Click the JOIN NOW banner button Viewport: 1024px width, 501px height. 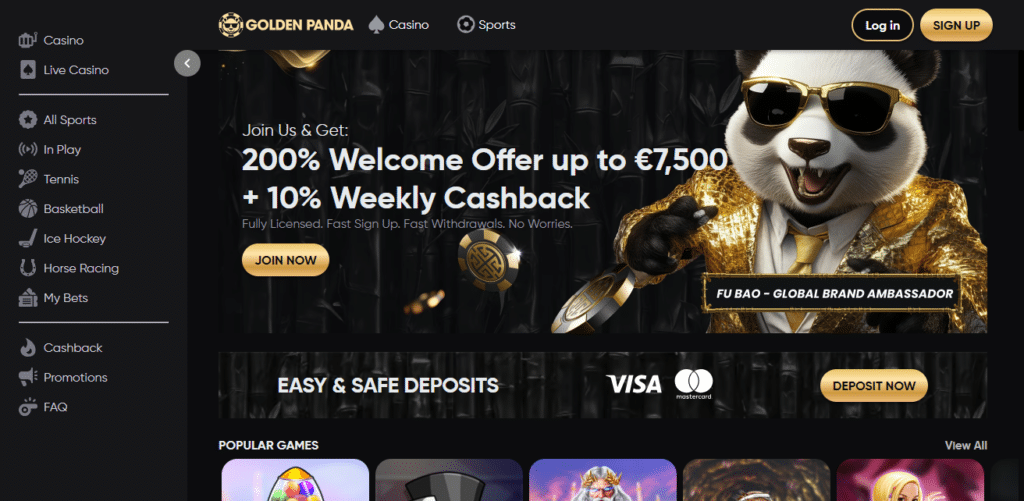pyautogui.click(x=285, y=260)
